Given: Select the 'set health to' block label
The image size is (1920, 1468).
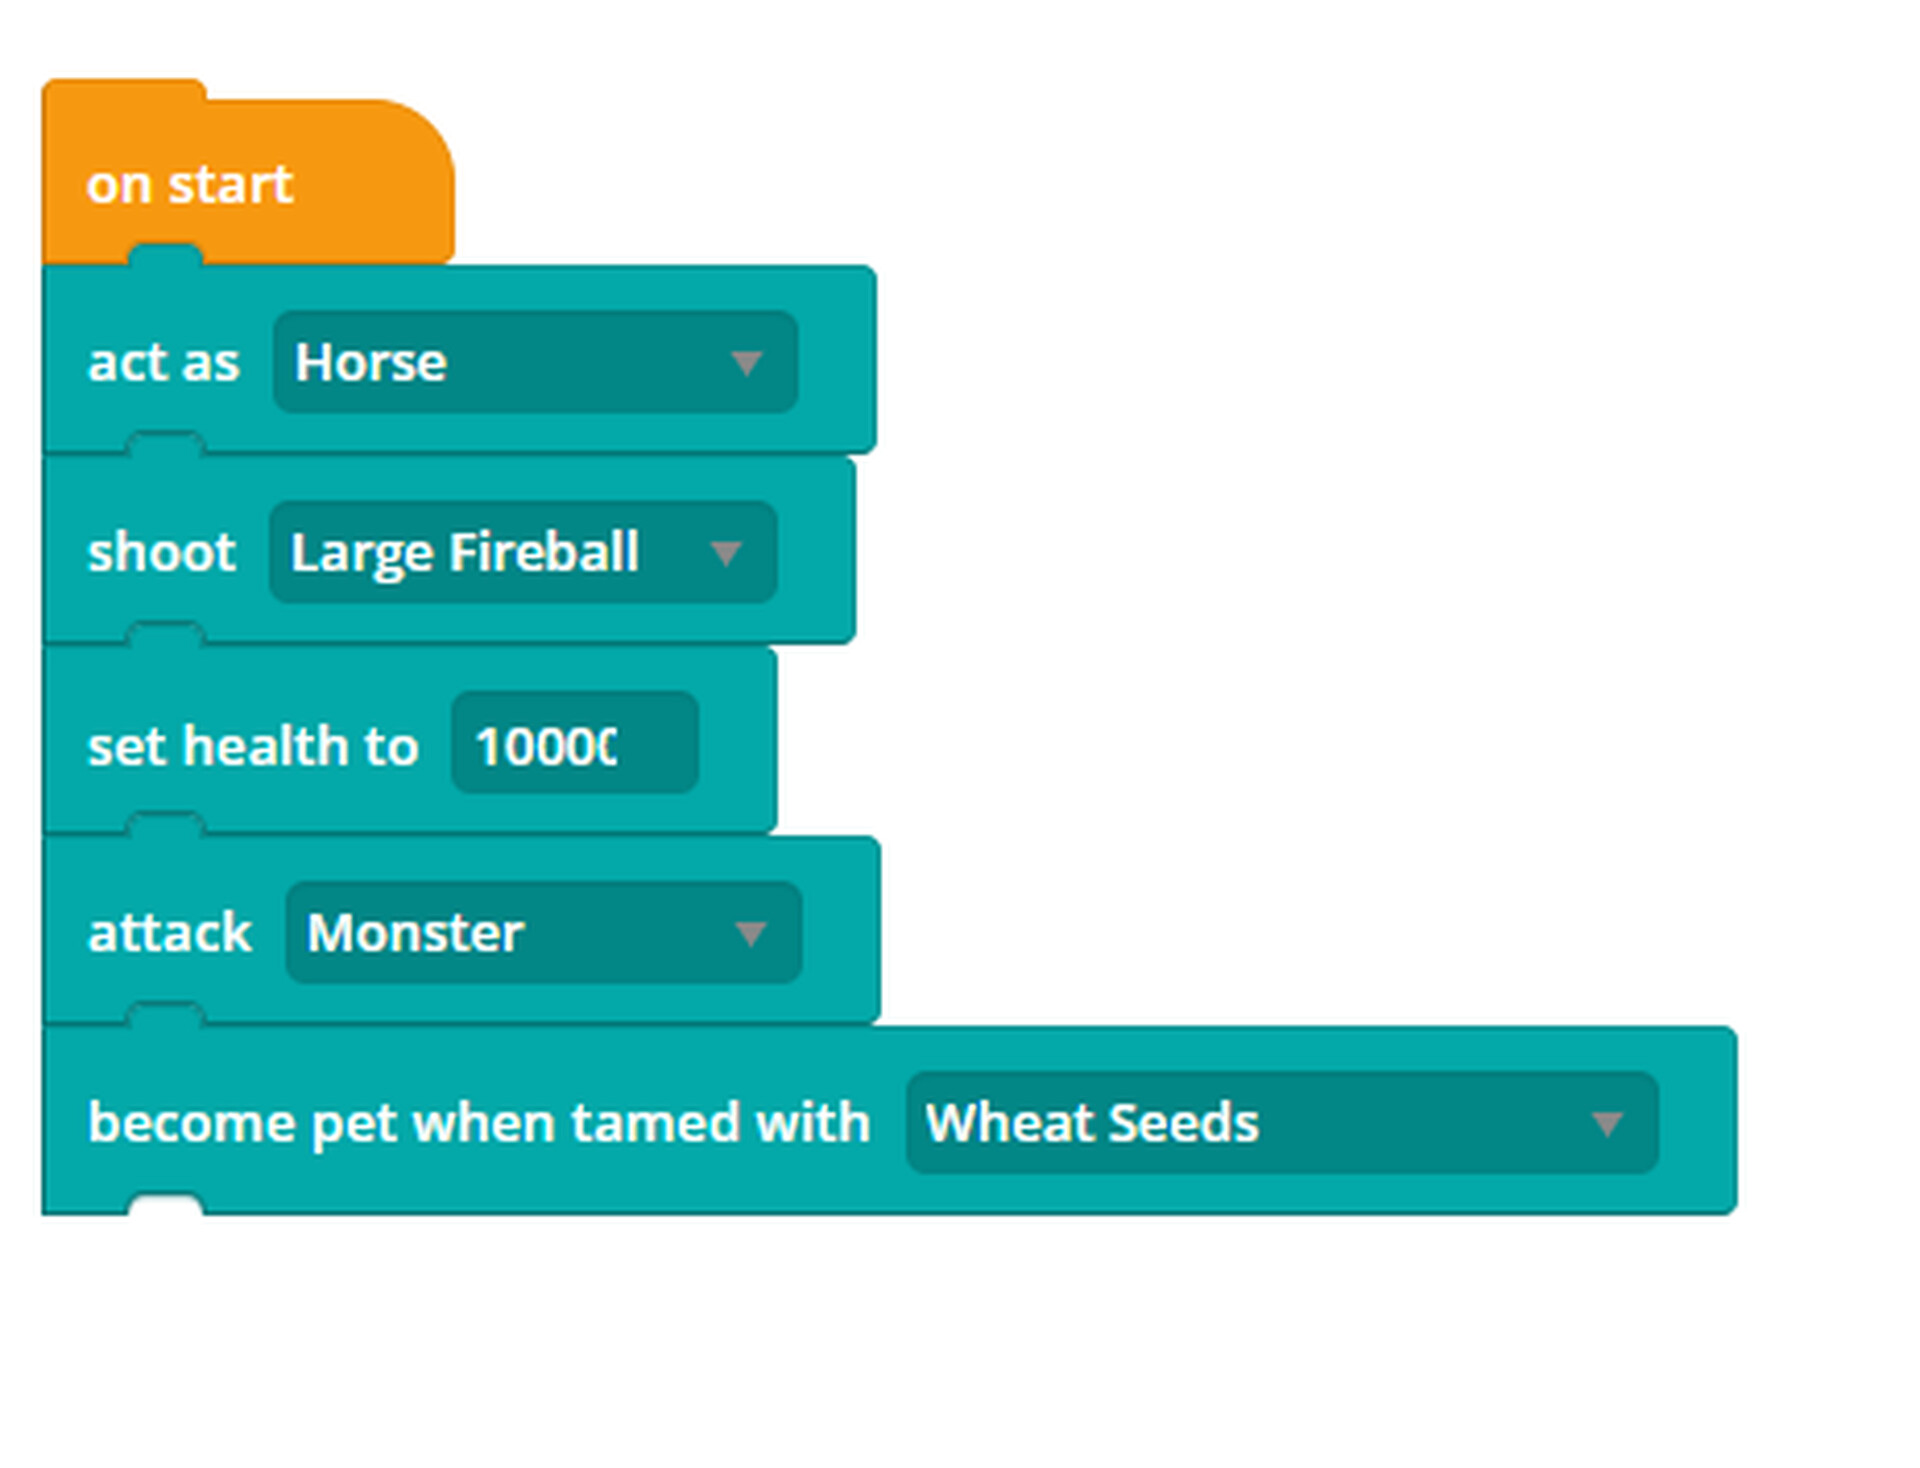Looking at the screenshot, I should coord(253,746).
